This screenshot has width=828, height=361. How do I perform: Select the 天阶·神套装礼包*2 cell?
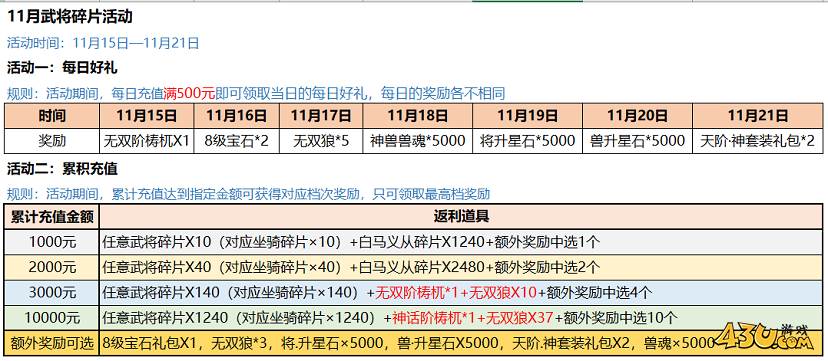758,141
